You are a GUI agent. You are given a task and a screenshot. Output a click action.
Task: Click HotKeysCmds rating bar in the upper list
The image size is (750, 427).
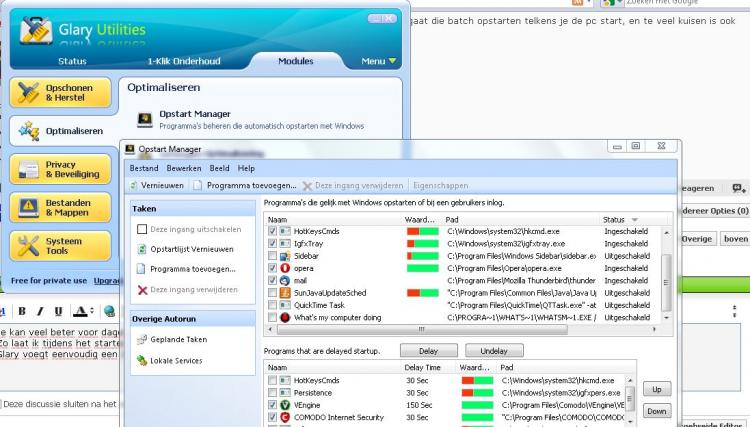pos(423,231)
